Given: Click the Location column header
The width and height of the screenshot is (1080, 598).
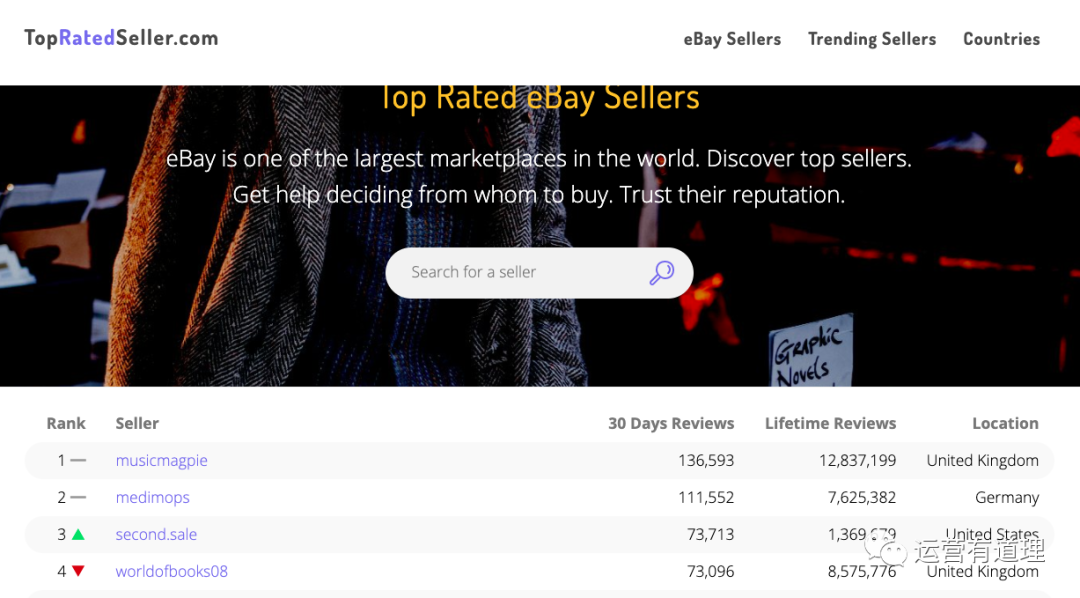Looking at the screenshot, I should [x=1005, y=423].
